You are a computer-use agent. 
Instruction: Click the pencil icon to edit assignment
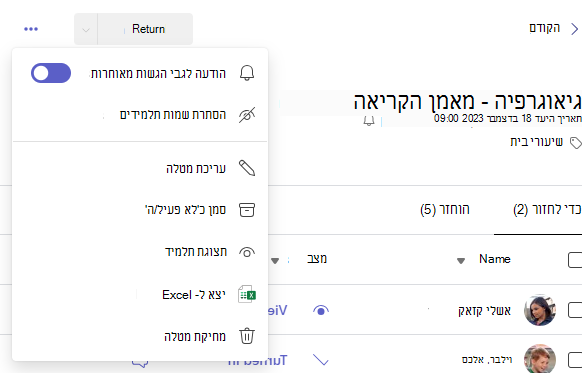point(247,168)
